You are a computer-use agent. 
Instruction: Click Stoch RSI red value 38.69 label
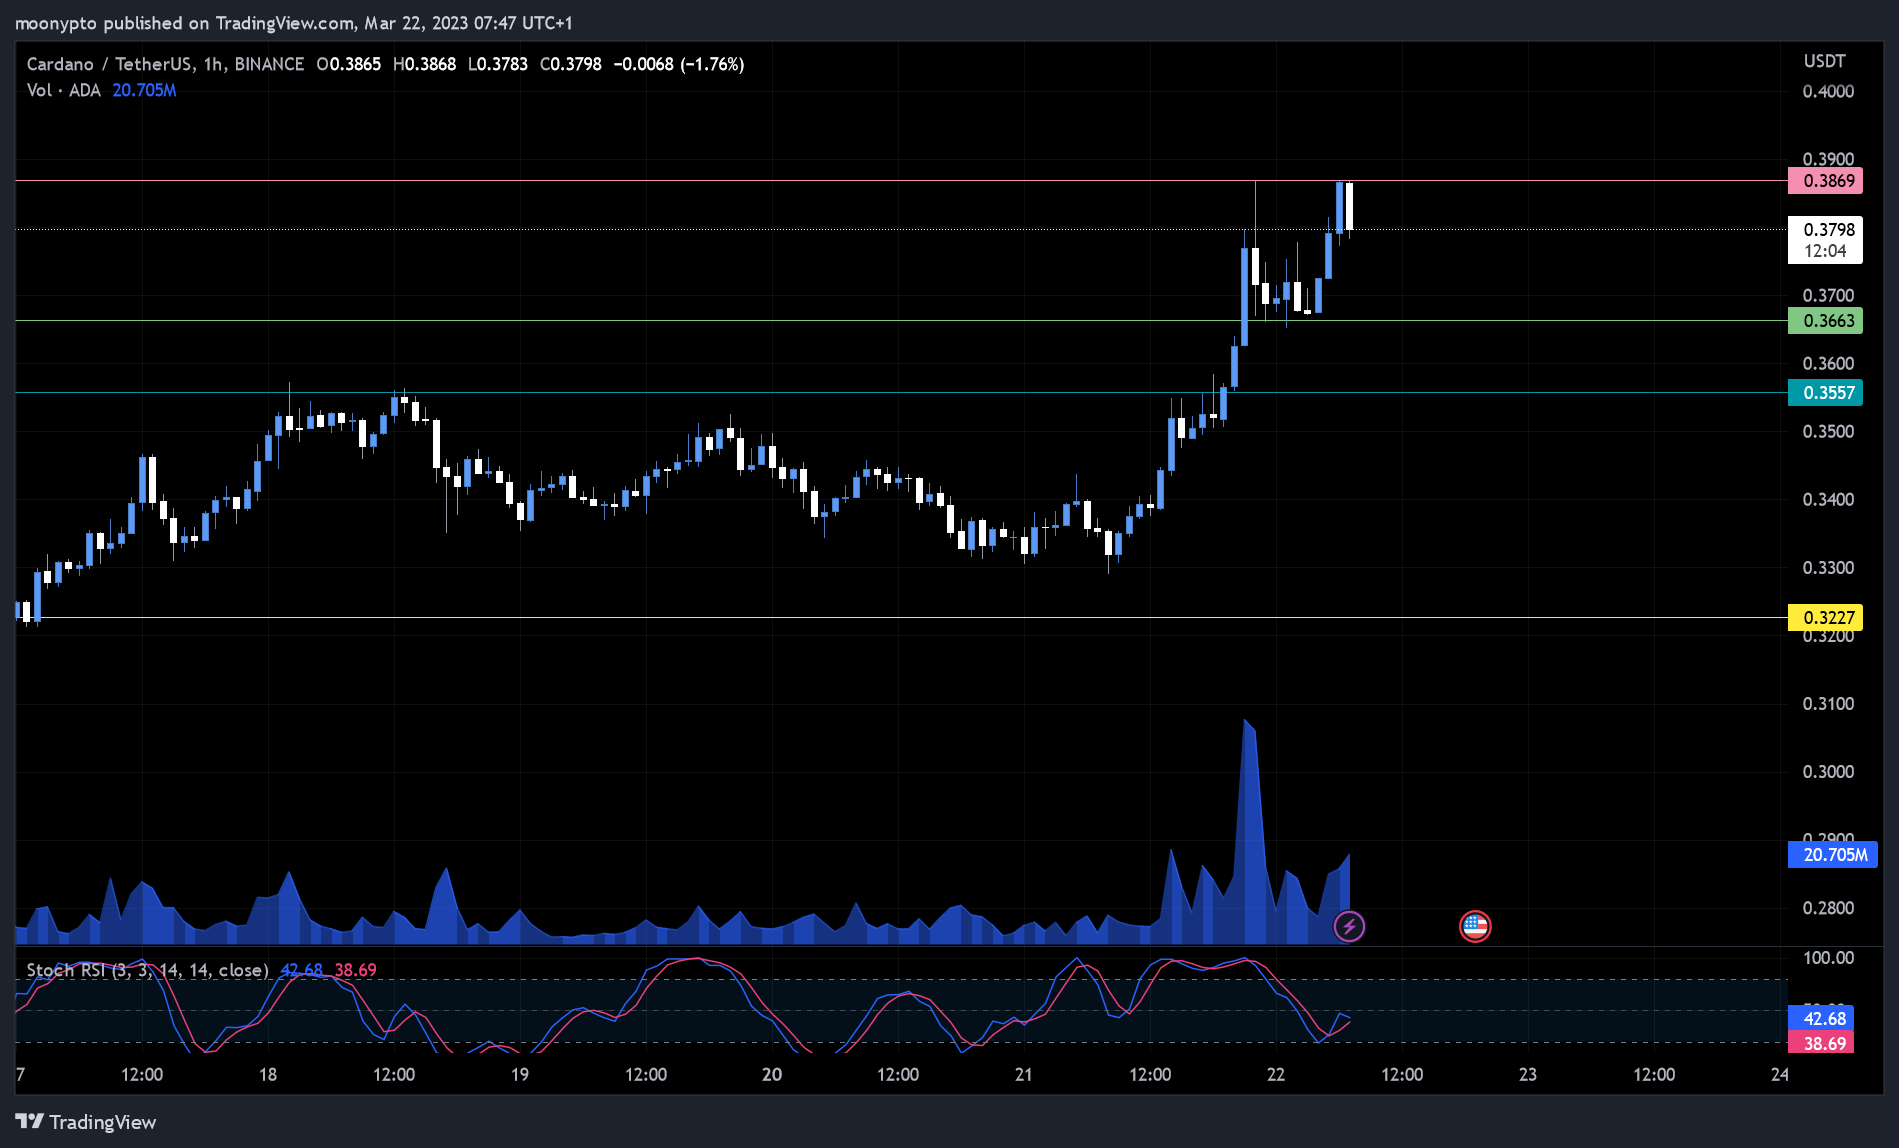click(x=1821, y=1043)
